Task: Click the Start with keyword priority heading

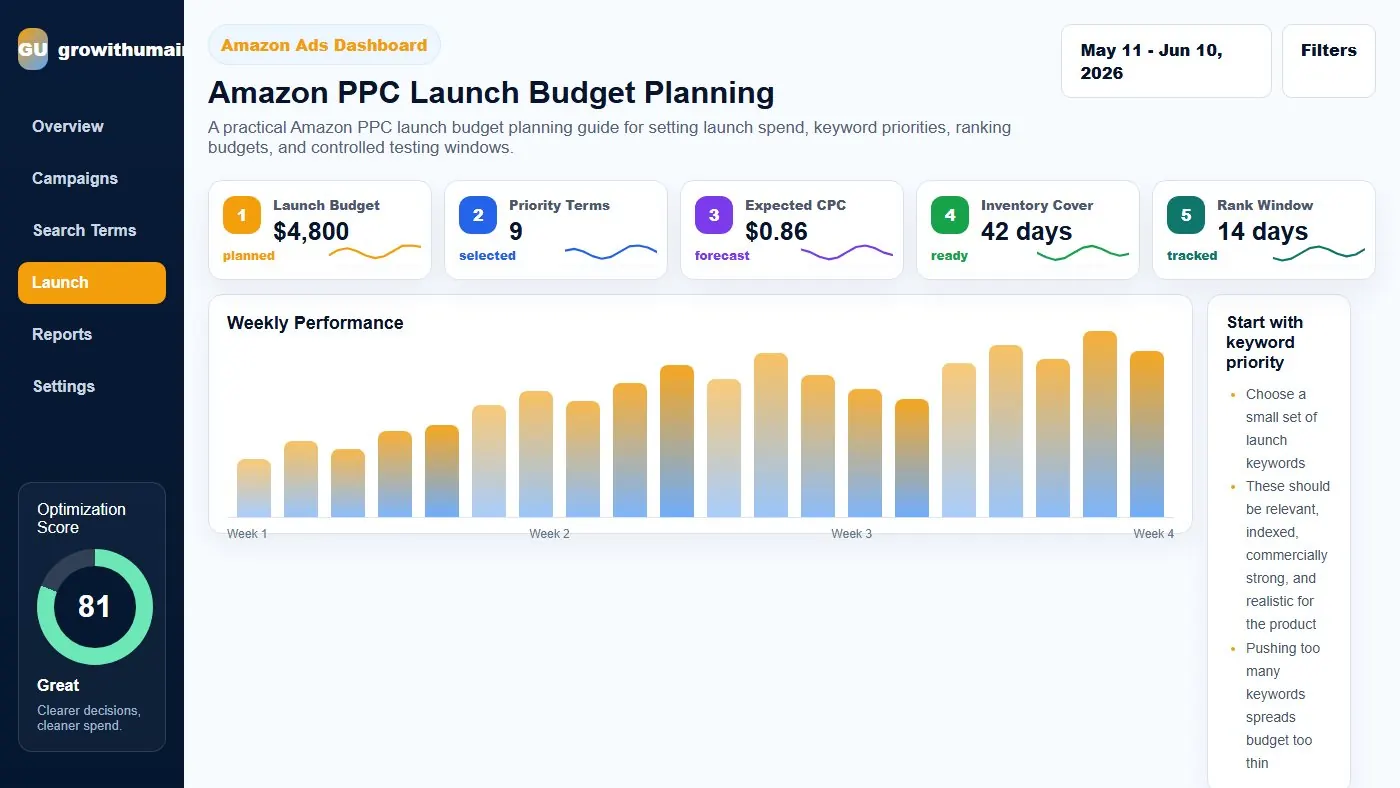Action: click(x=1264, y=342)
